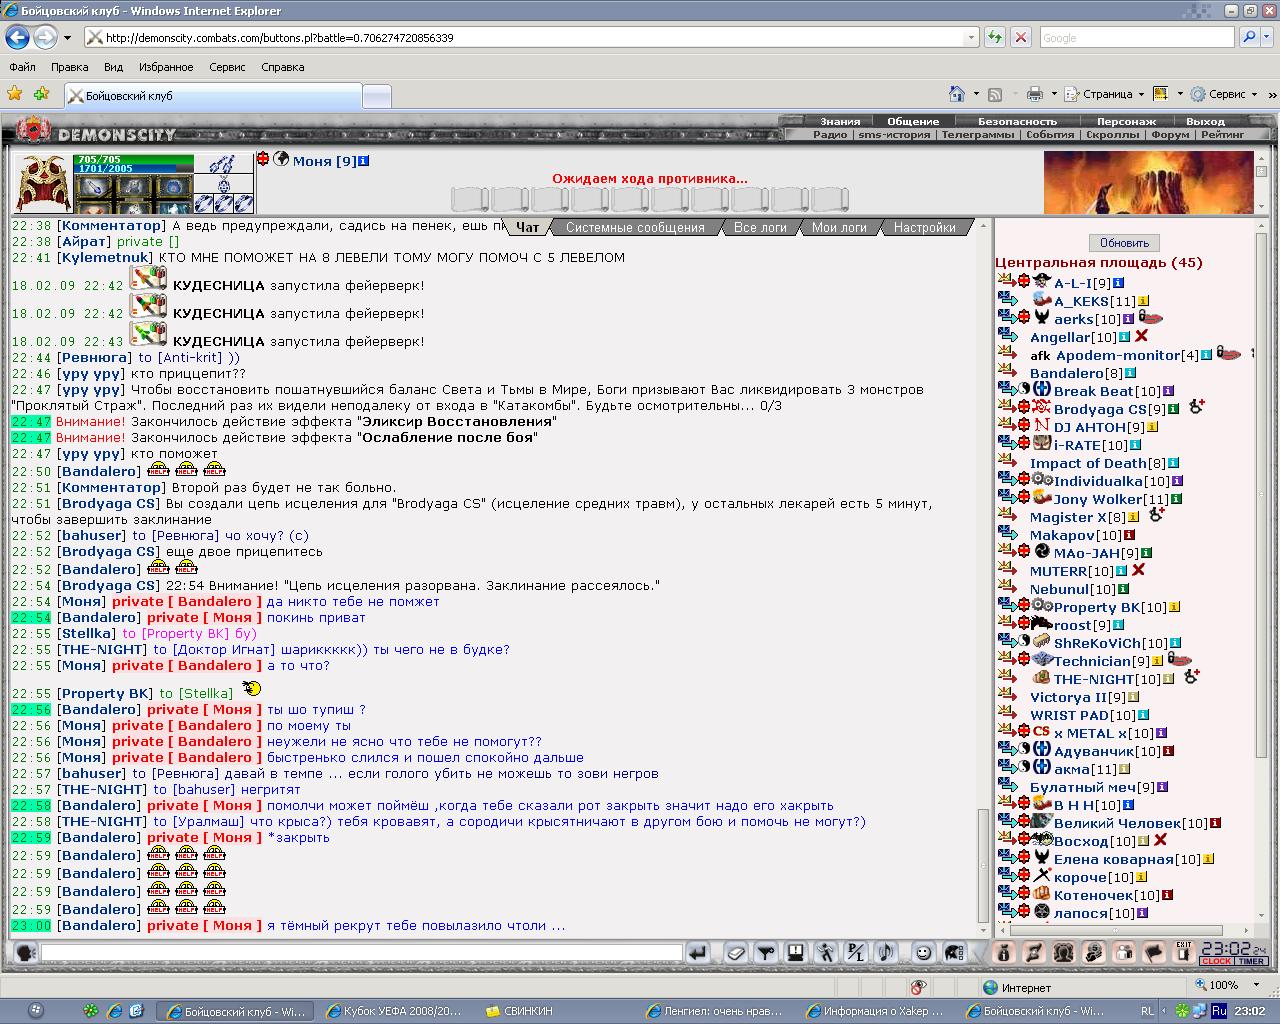
Task: Click the Персонаж menu link
Action: 1126,121
